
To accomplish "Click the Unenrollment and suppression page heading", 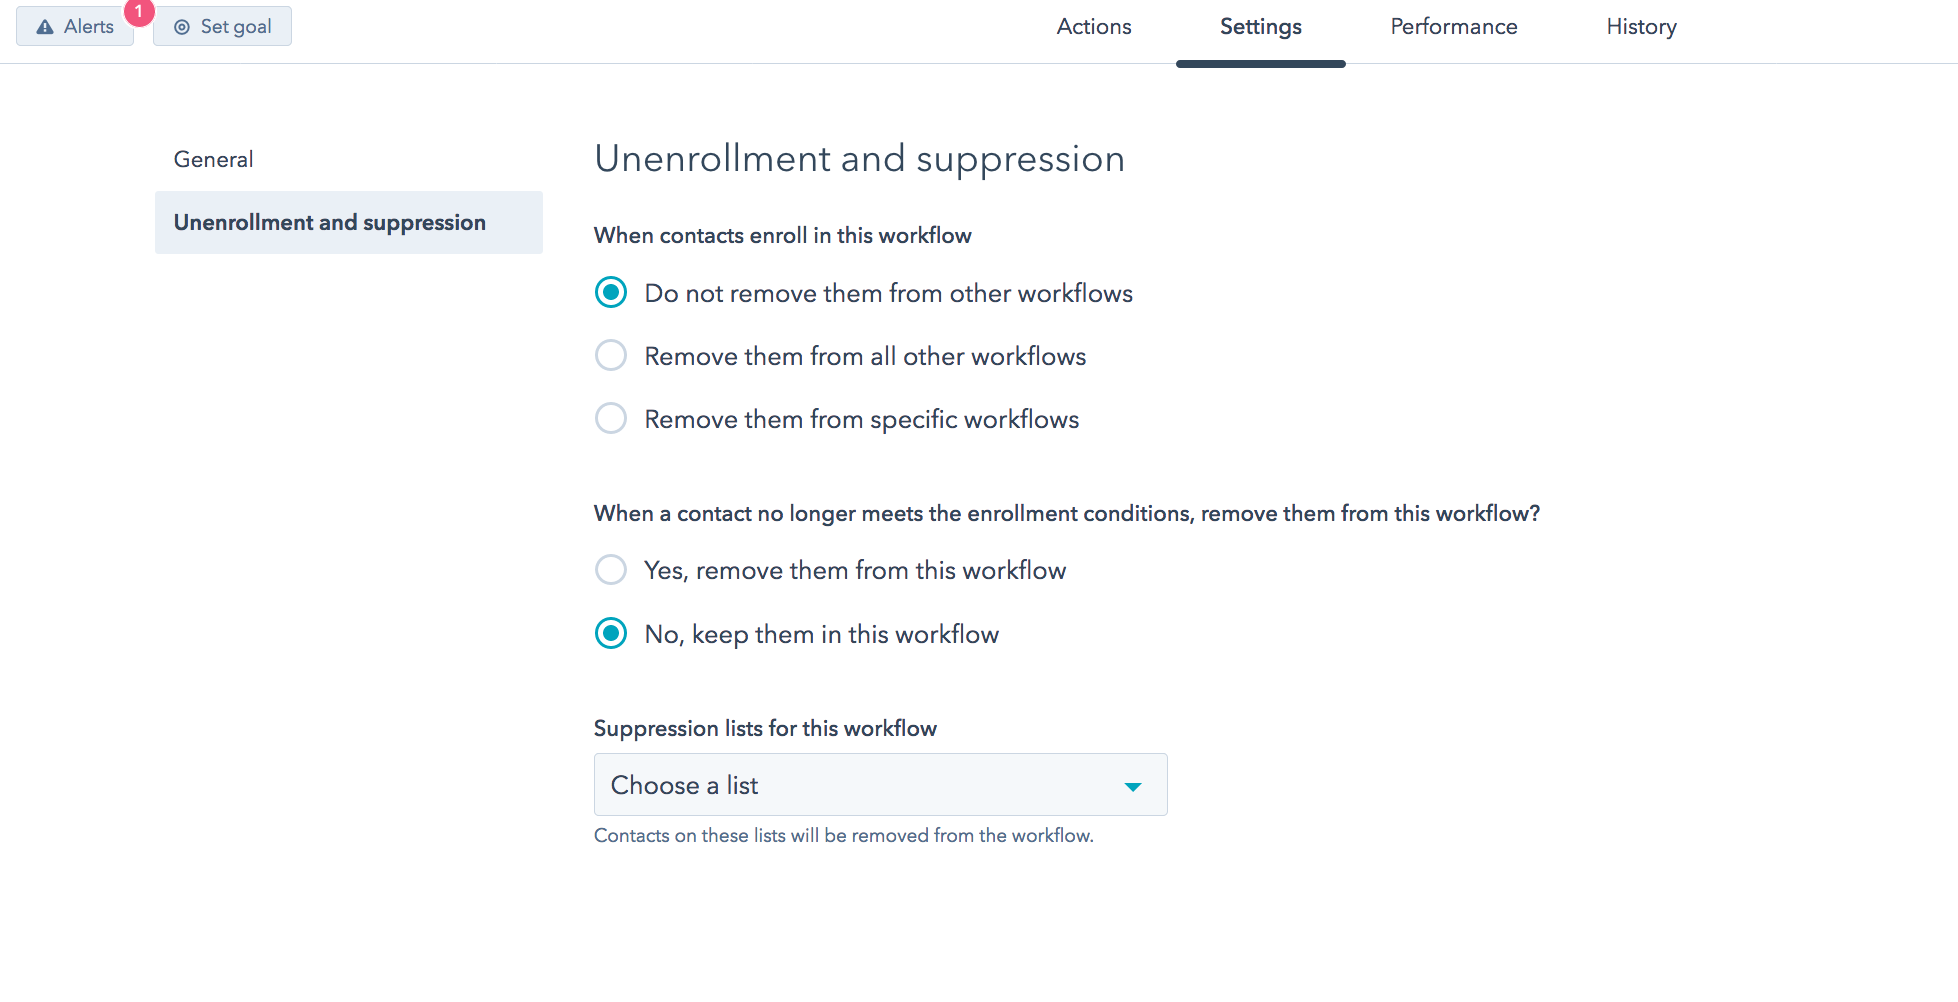I will [860, 159].
